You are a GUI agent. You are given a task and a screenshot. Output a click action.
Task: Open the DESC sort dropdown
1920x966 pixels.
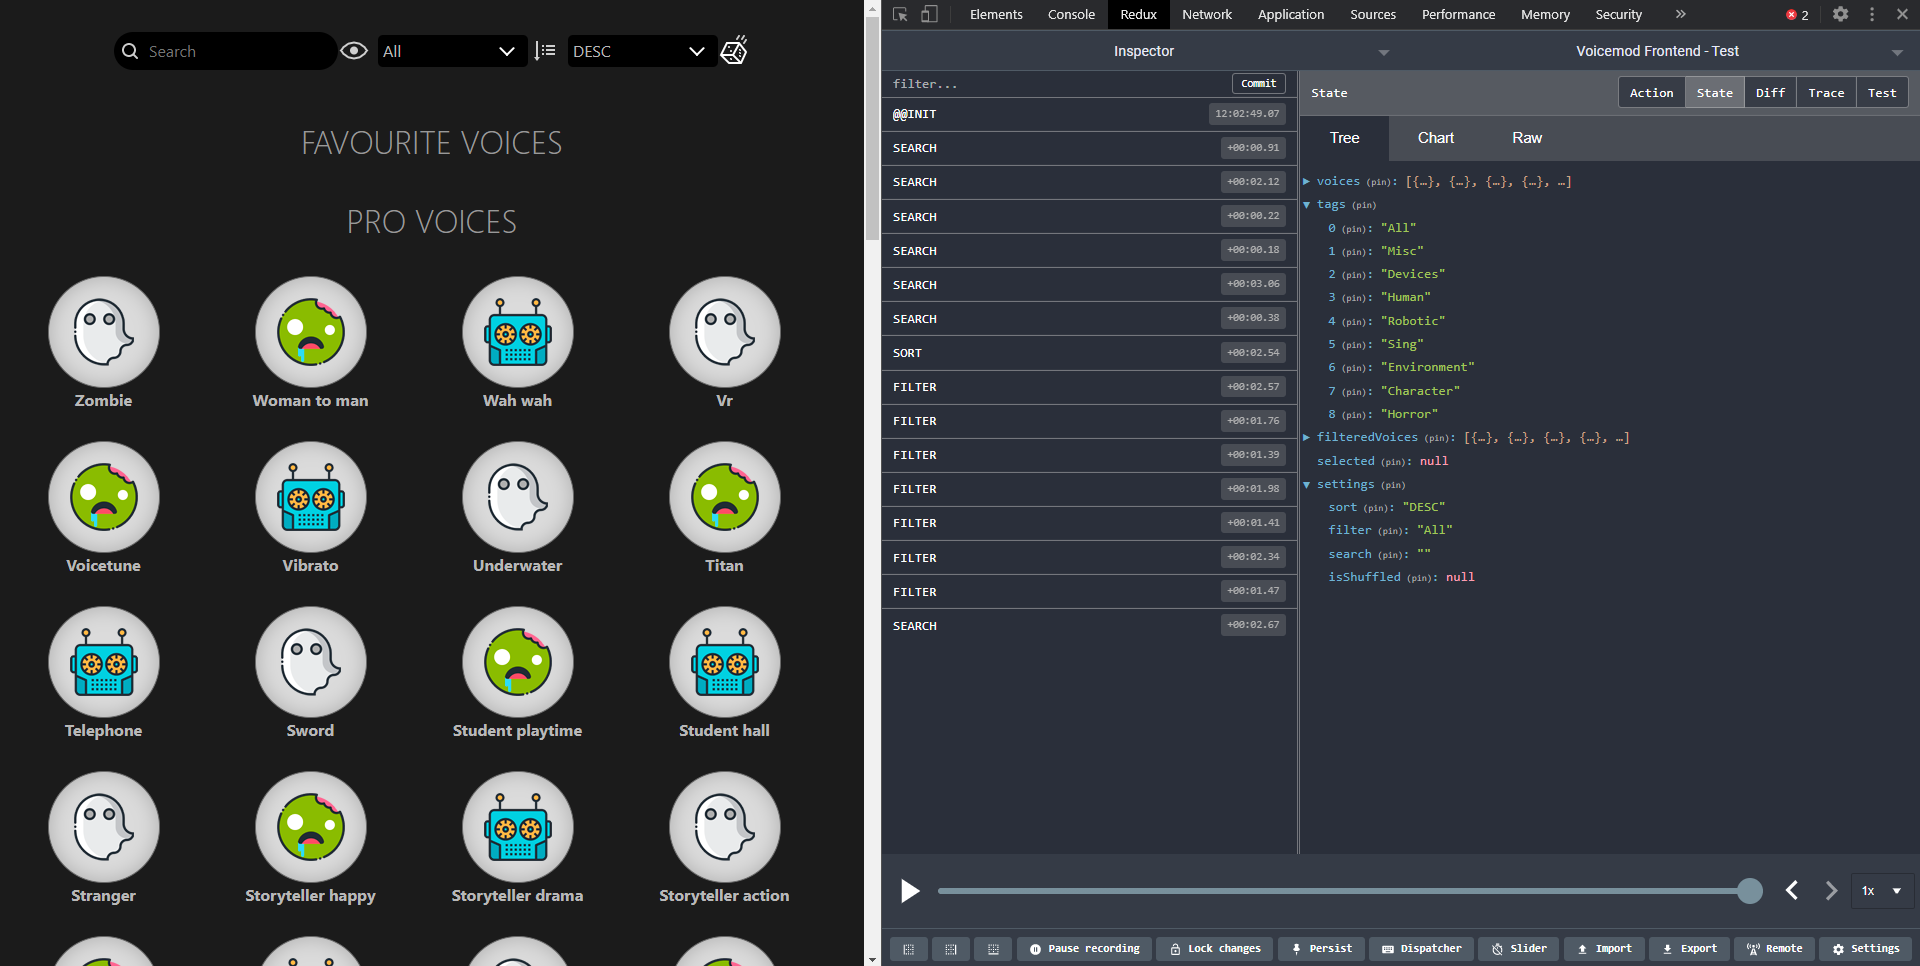(642, 51)
